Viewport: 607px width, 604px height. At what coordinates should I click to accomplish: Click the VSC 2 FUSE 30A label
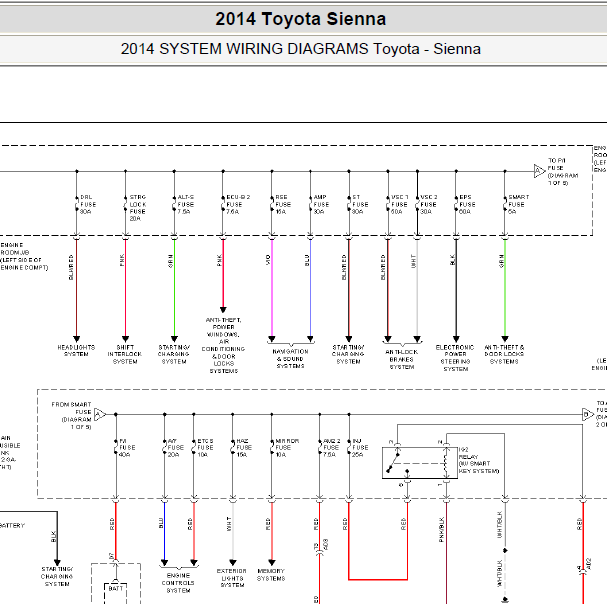pyautogui.click(x=429, y=204)
